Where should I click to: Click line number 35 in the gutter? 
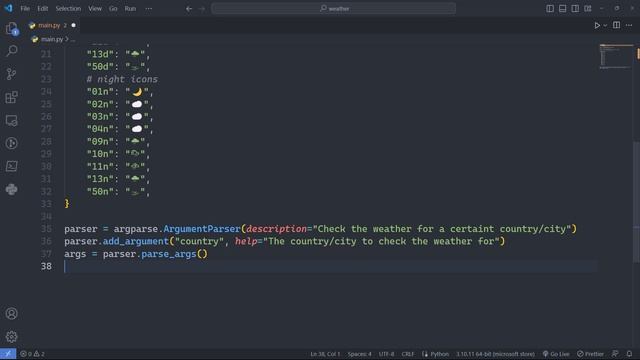(x=46, y=229)
